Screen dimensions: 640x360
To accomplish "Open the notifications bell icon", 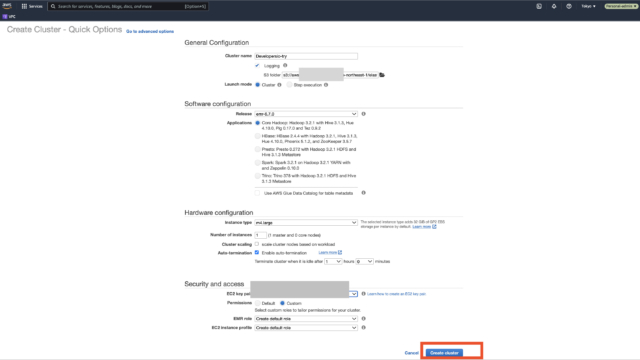I will (554, 6).
